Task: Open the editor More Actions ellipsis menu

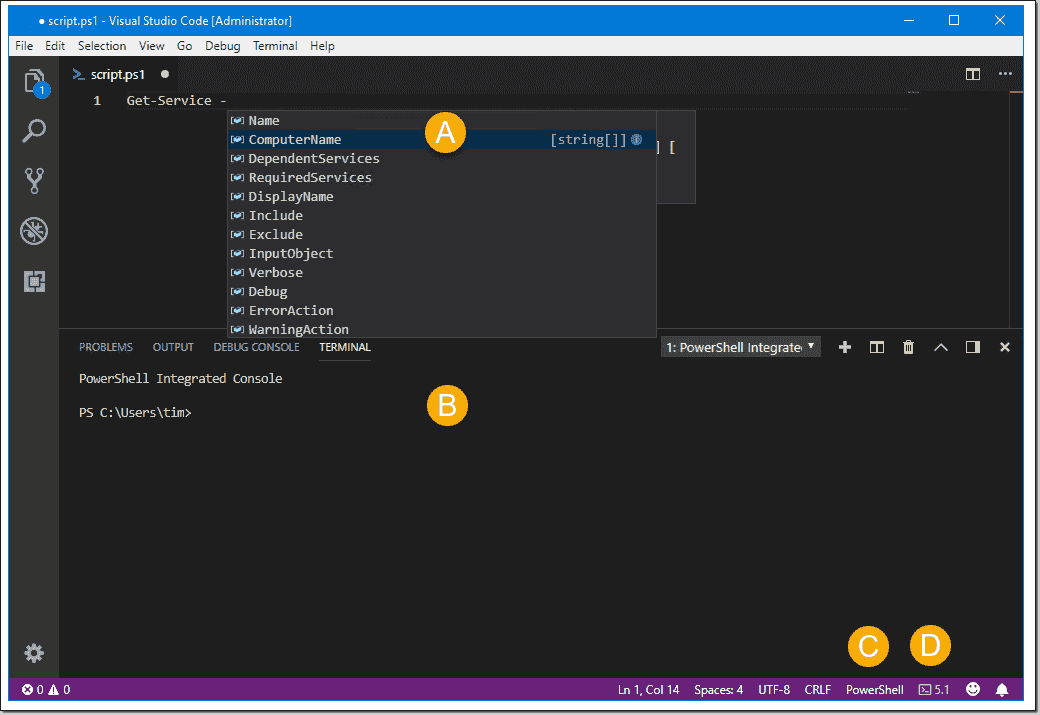Action: 1006,74
